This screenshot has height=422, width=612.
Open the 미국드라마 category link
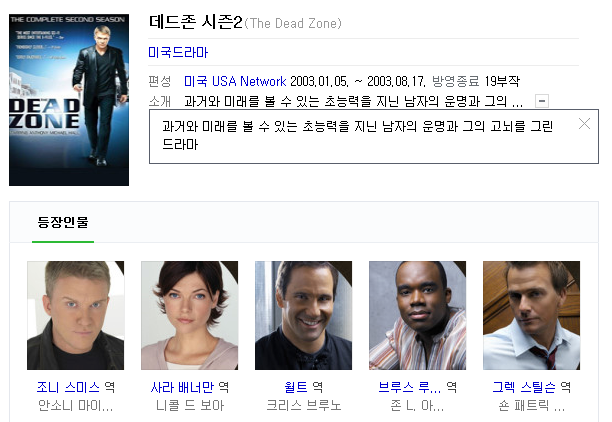(x=178, y=52)
